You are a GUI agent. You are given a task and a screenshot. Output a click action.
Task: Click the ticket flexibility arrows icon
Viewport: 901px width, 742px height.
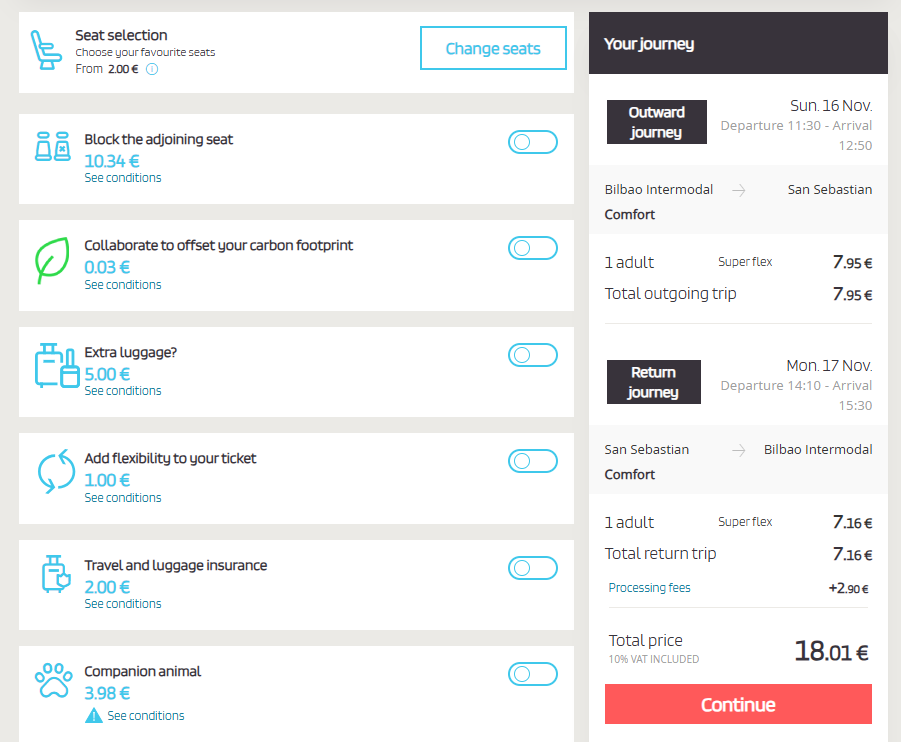tap(56, 472)
